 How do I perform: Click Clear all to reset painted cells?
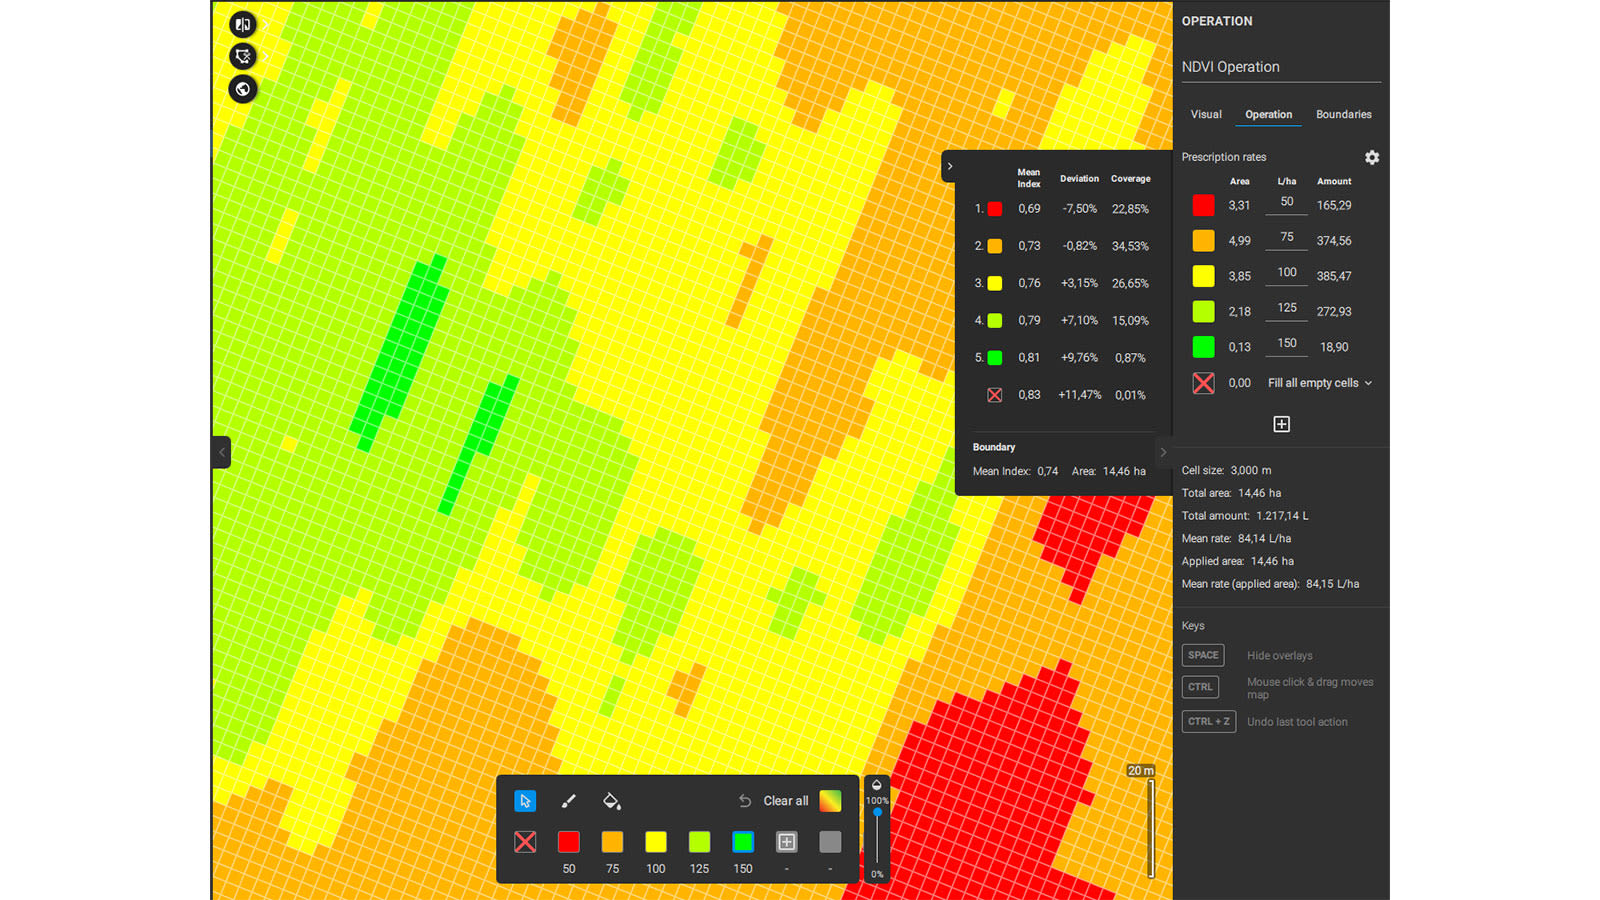coord(786,800)
